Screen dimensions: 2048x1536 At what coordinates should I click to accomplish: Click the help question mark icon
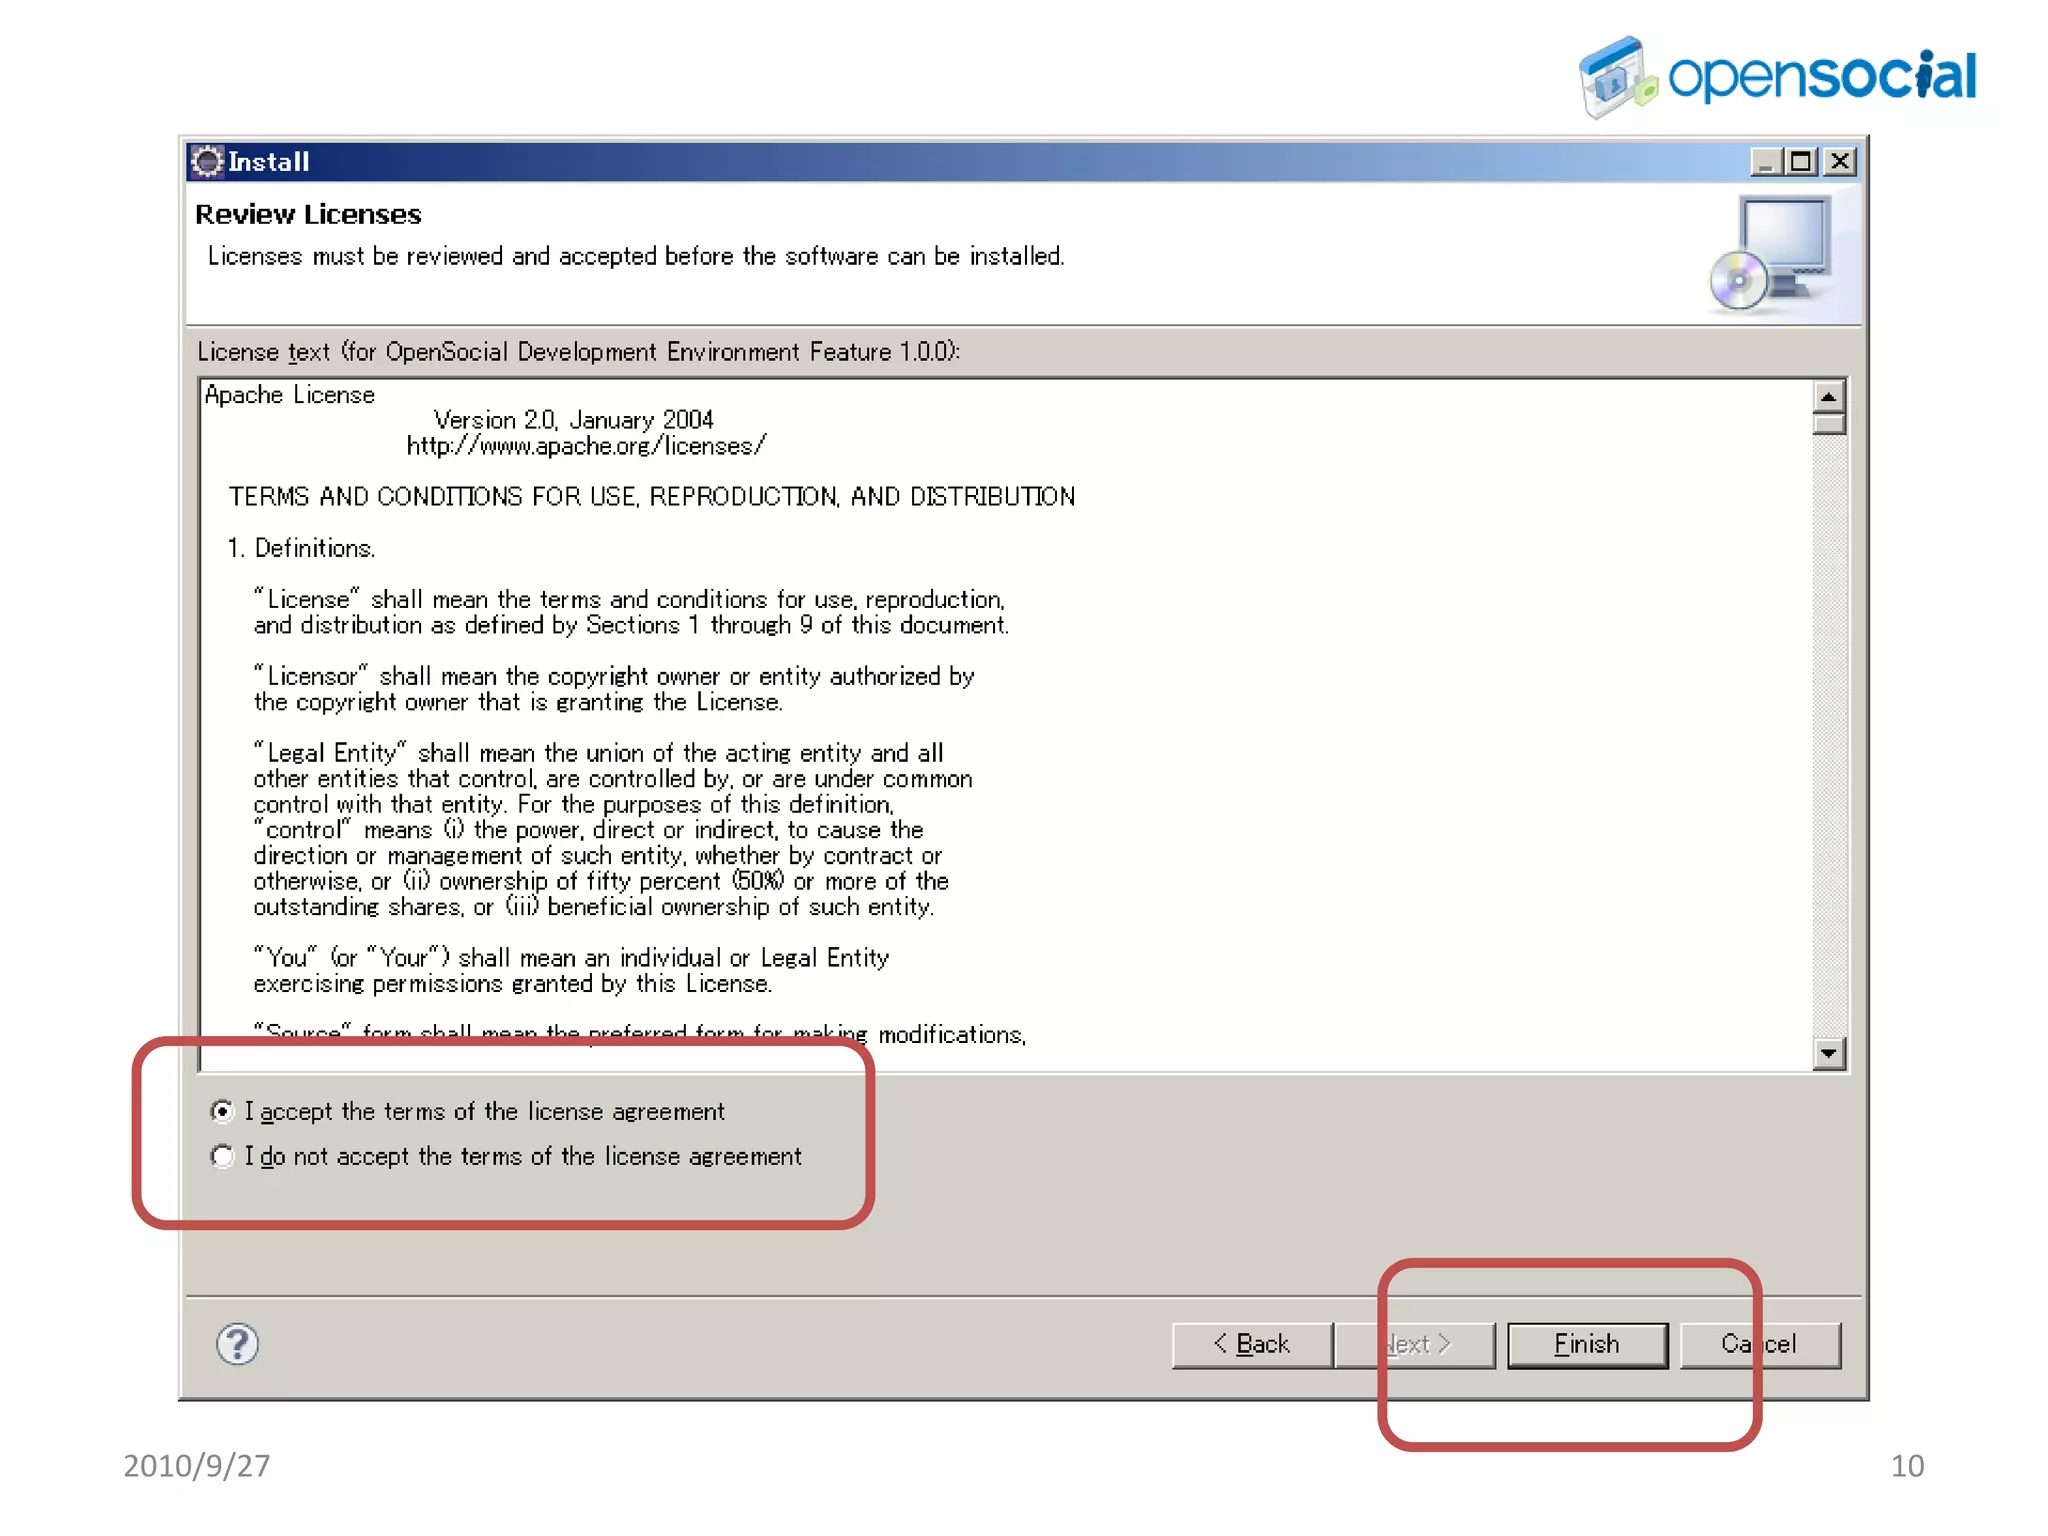coord(237,1344)
